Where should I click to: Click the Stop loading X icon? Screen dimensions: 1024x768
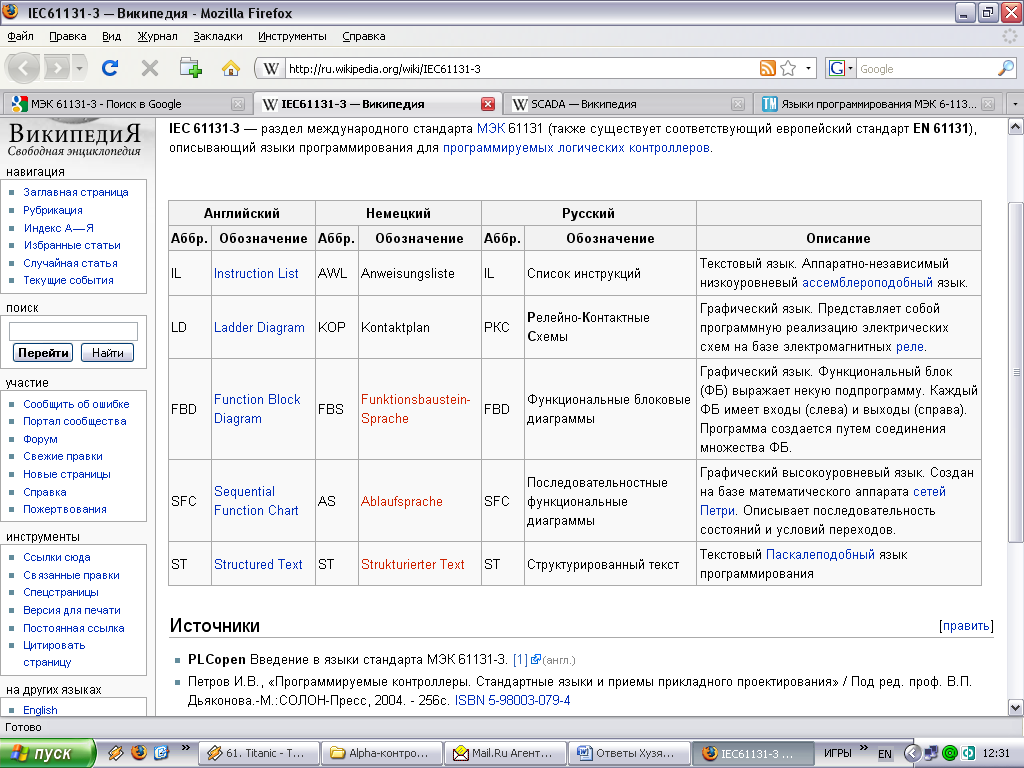pos(150,68)
